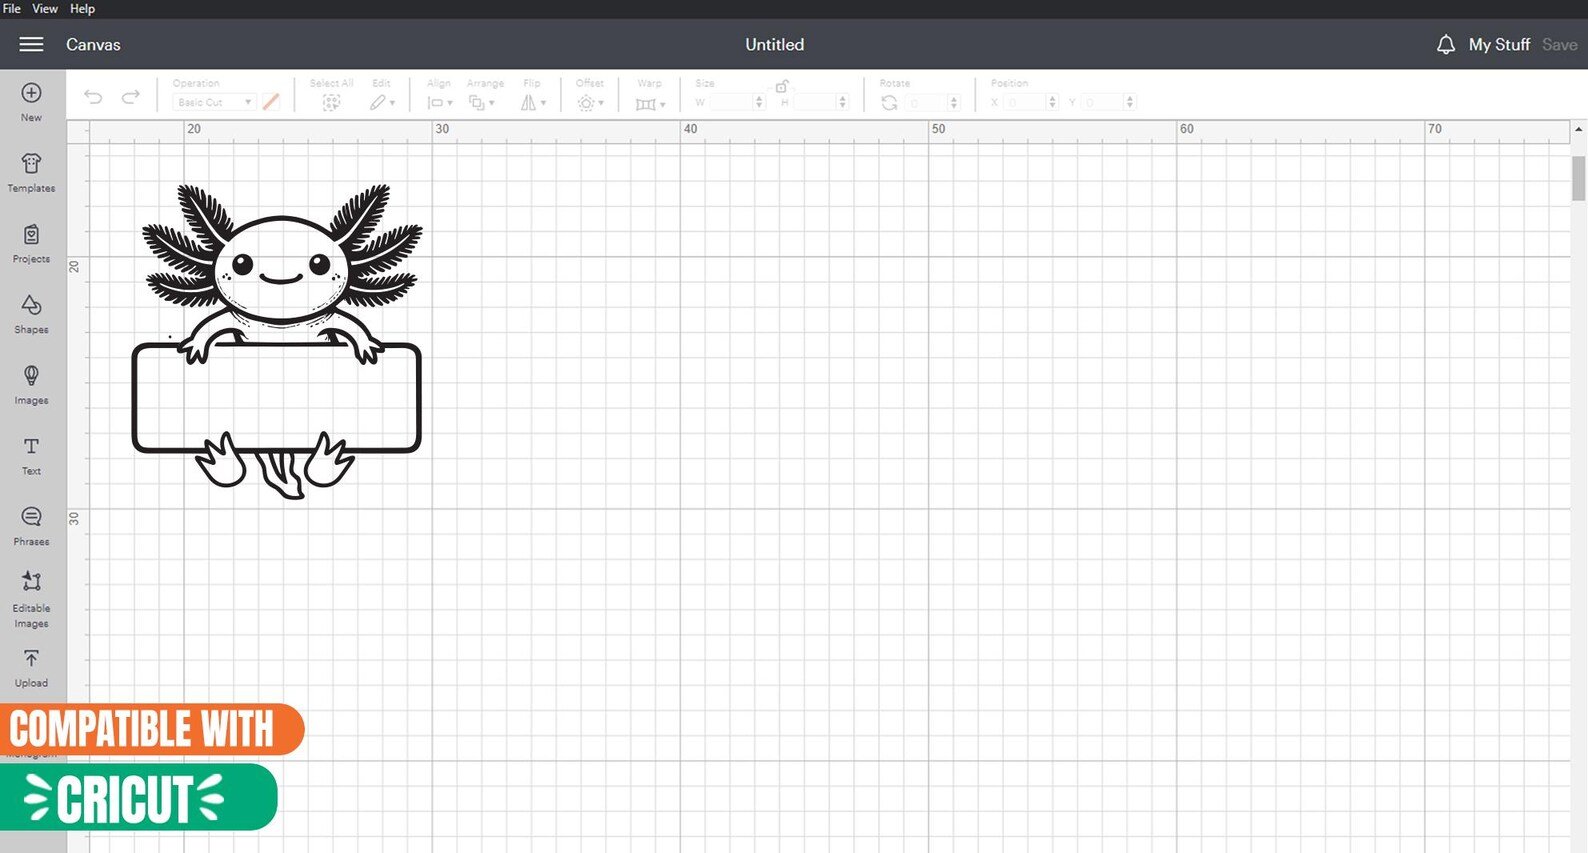Click the X position field
This screenshot has width=1588, height=853.
pos(1025,102)
